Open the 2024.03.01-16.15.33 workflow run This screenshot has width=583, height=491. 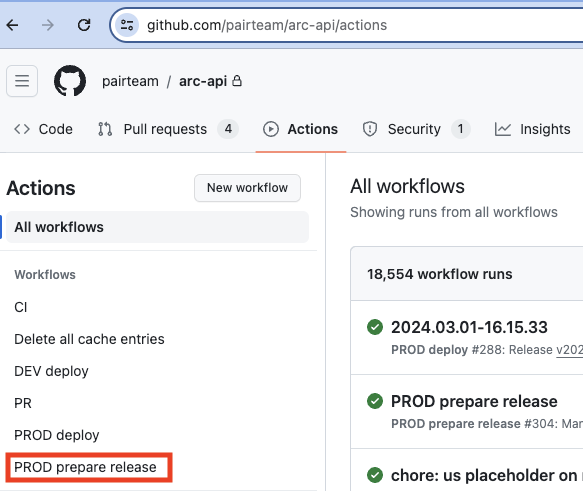pyautogui.click(x=469, y=327)
